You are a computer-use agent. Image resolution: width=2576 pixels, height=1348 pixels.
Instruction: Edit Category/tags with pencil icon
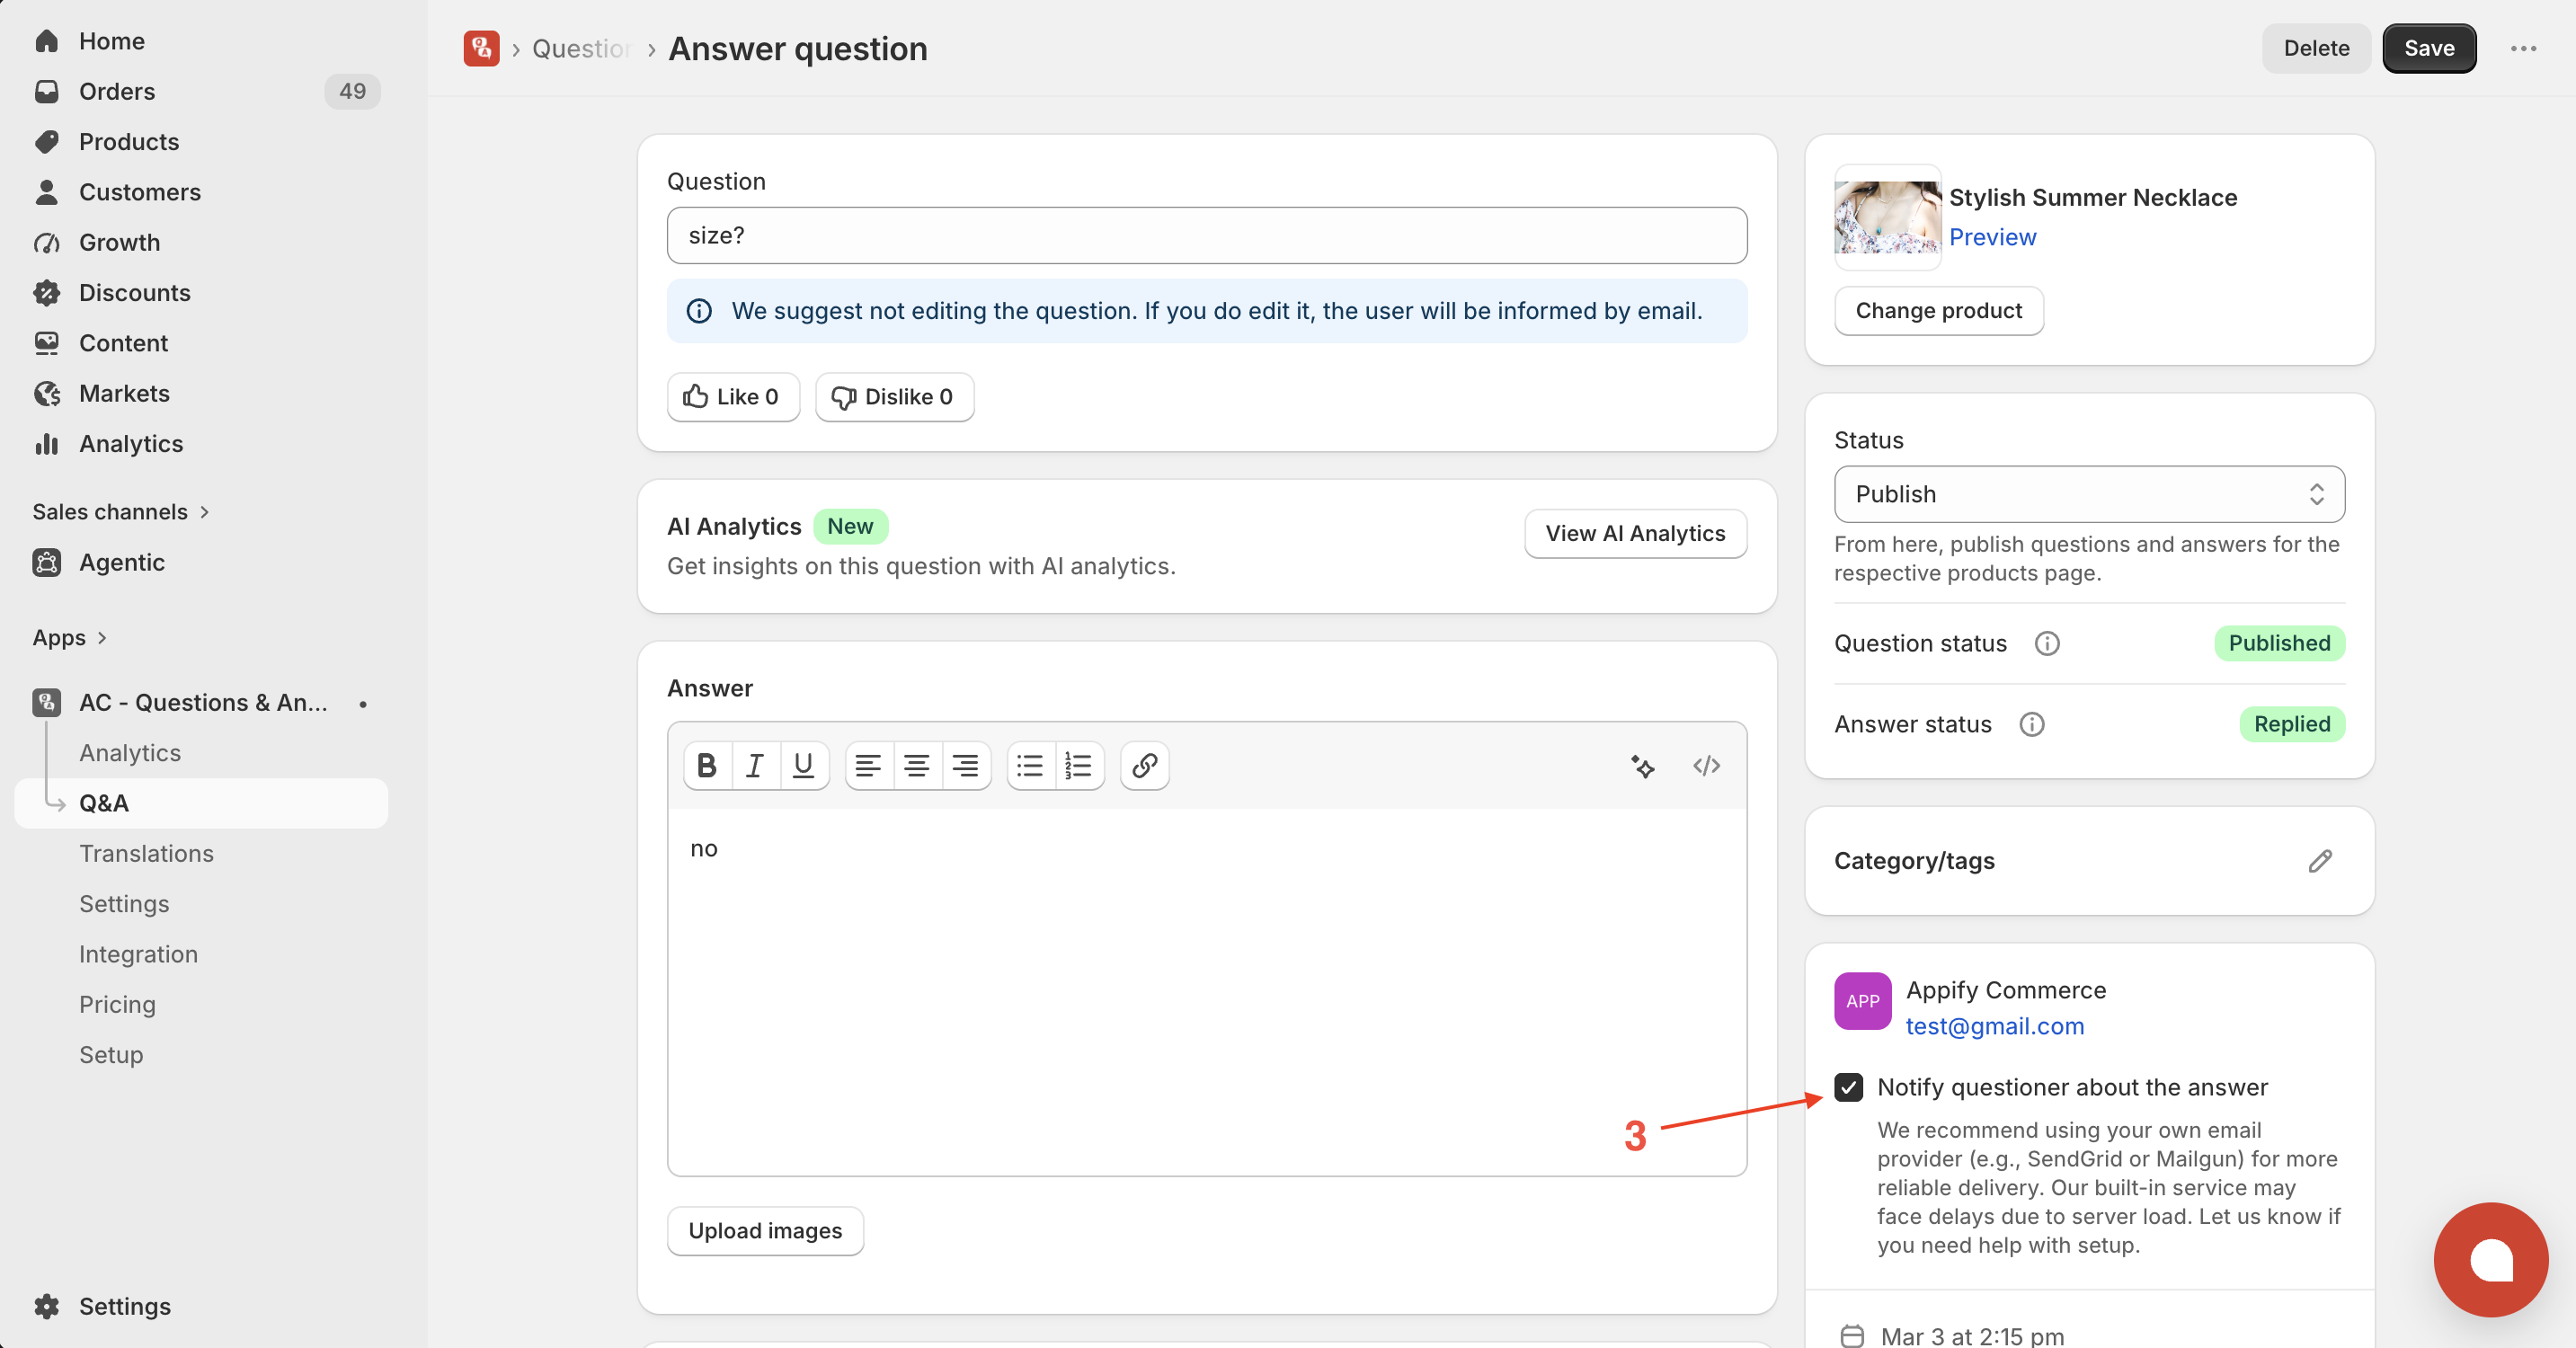pos(2320,861)
